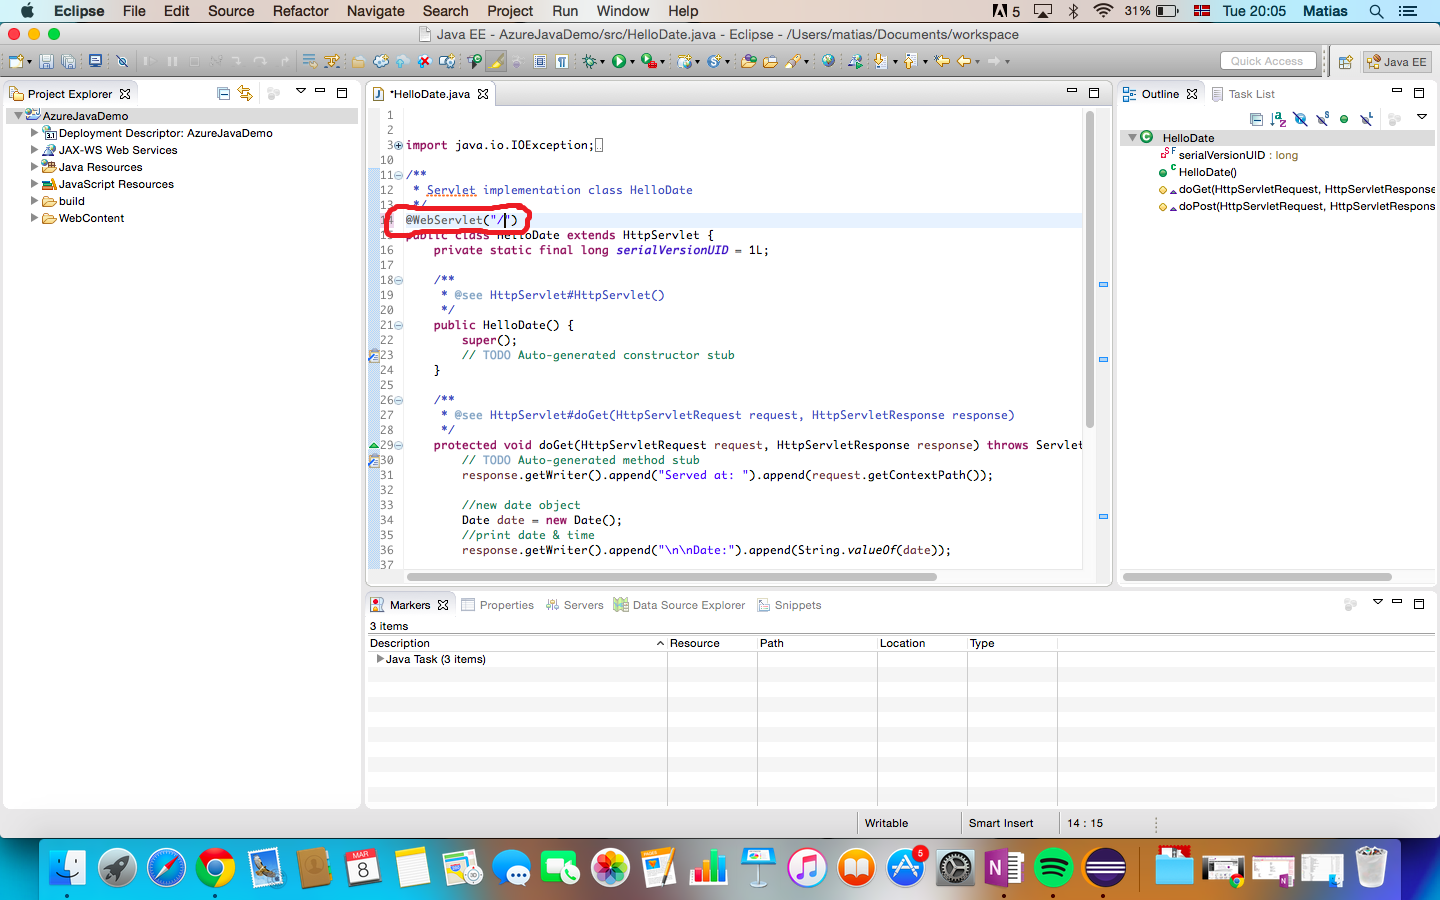
Task: Click the Previous Annotation up arrow icon
Action: tap(909, 61)
